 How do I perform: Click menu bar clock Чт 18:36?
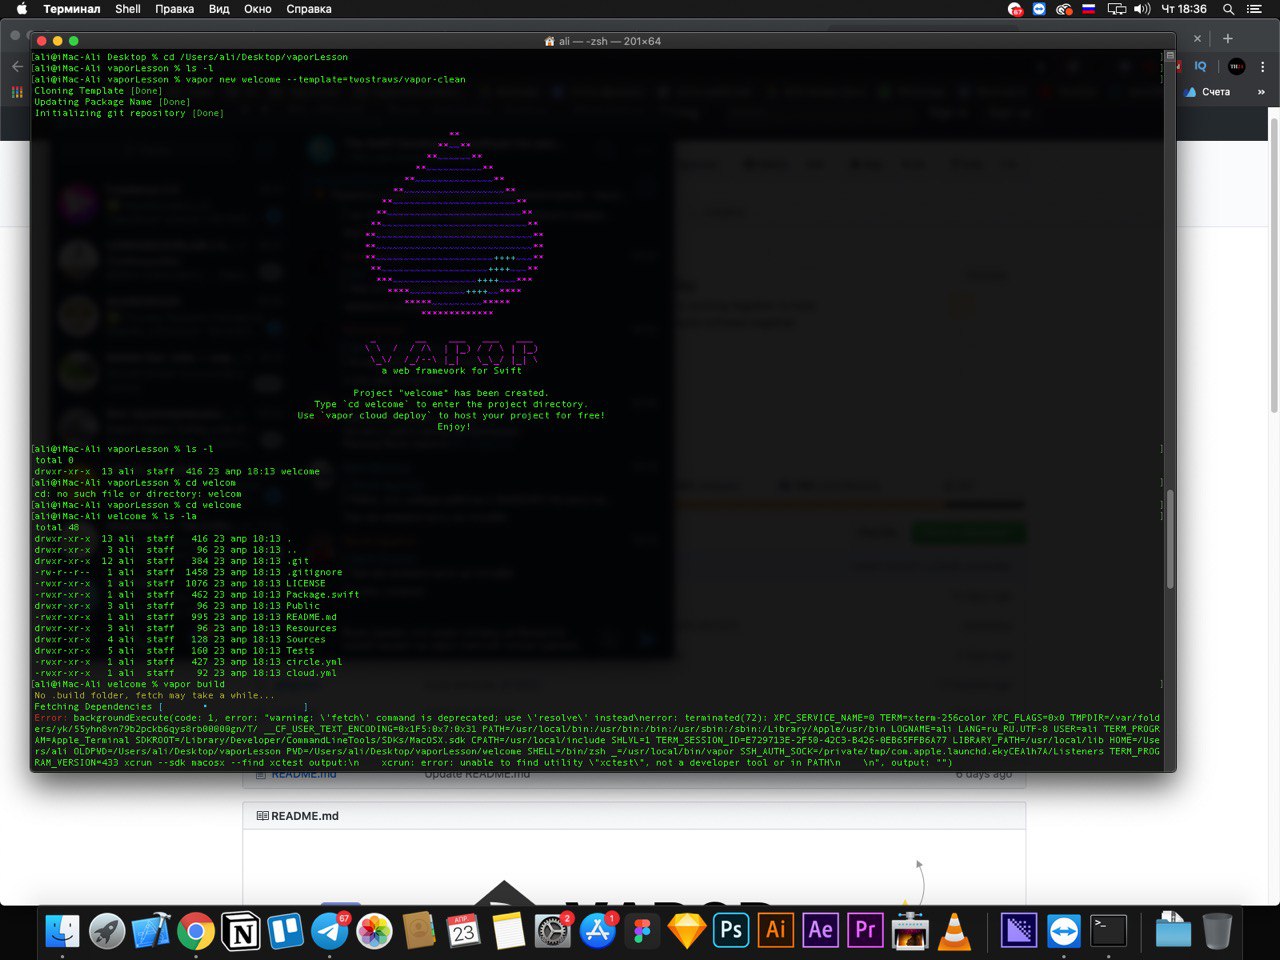click(1184, 9)
